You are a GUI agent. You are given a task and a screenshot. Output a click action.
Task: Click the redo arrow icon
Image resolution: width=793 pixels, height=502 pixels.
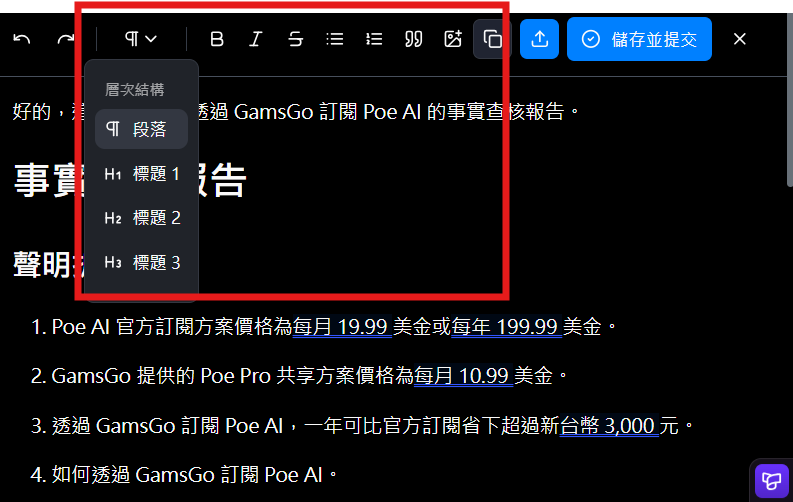click(66, 39)
